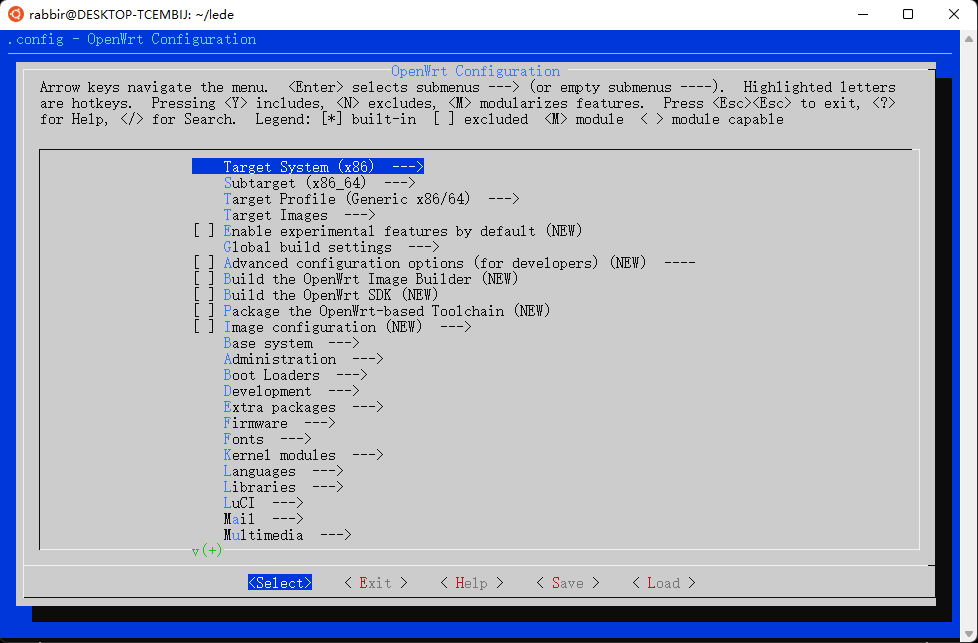
Task: Open the Subtarget (x86_64) submenu
Action: (x=319, y=183)
